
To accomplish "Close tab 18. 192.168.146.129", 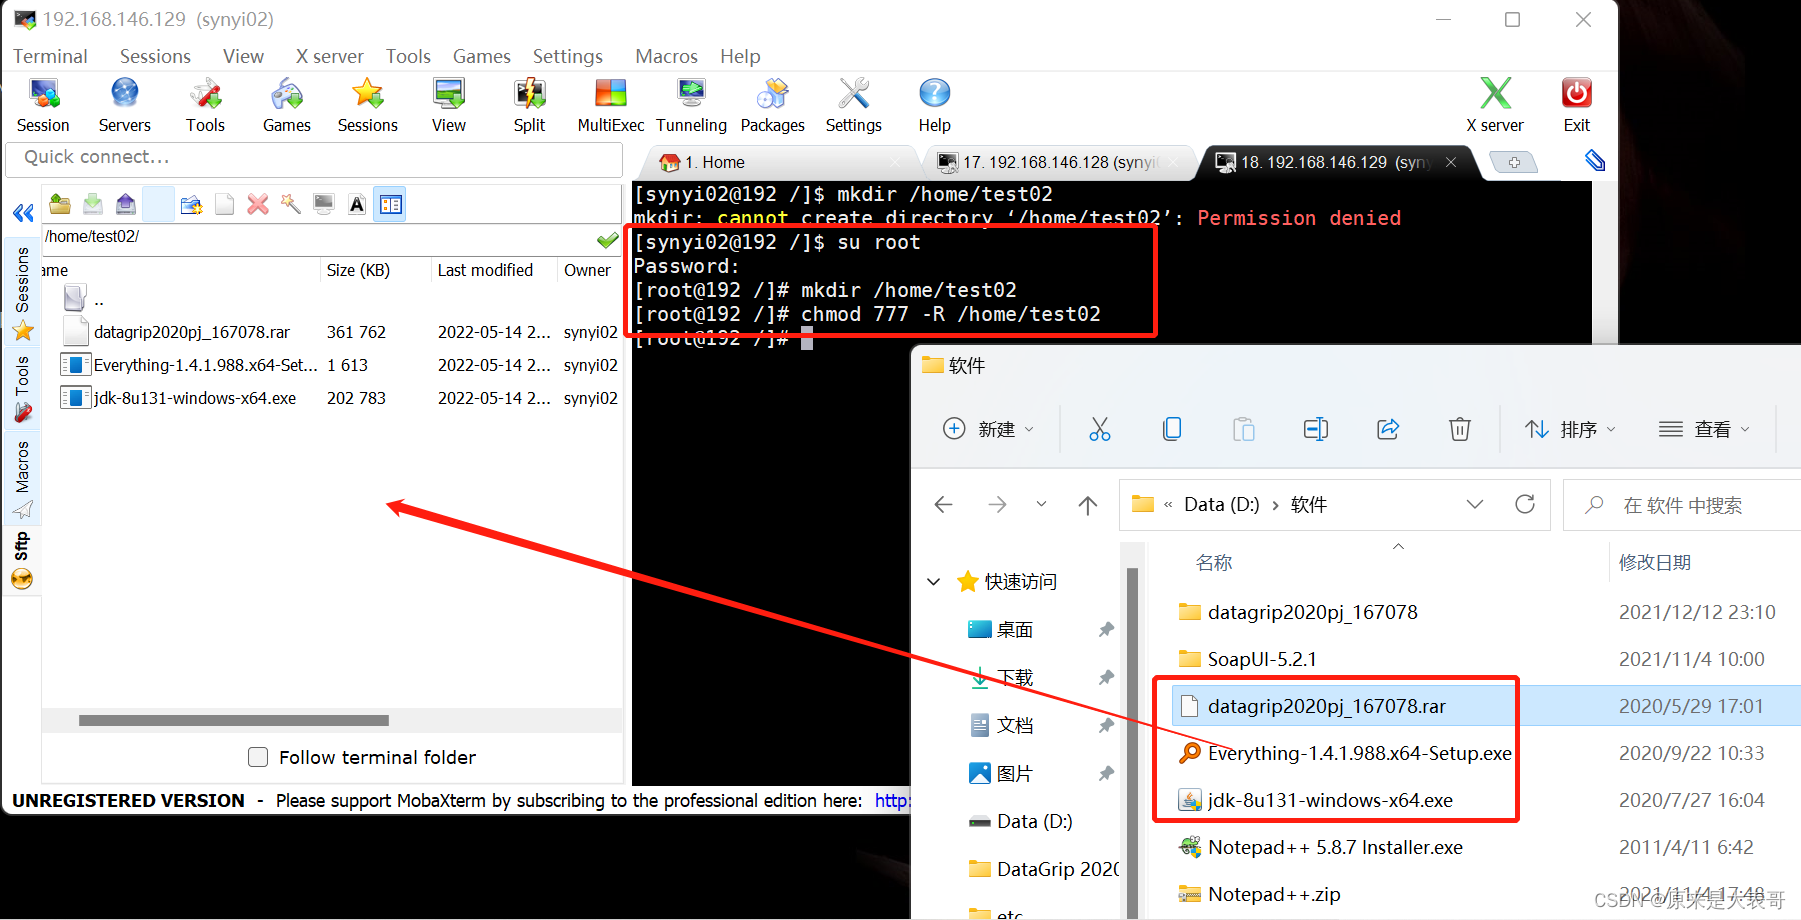I will 1451,161.
